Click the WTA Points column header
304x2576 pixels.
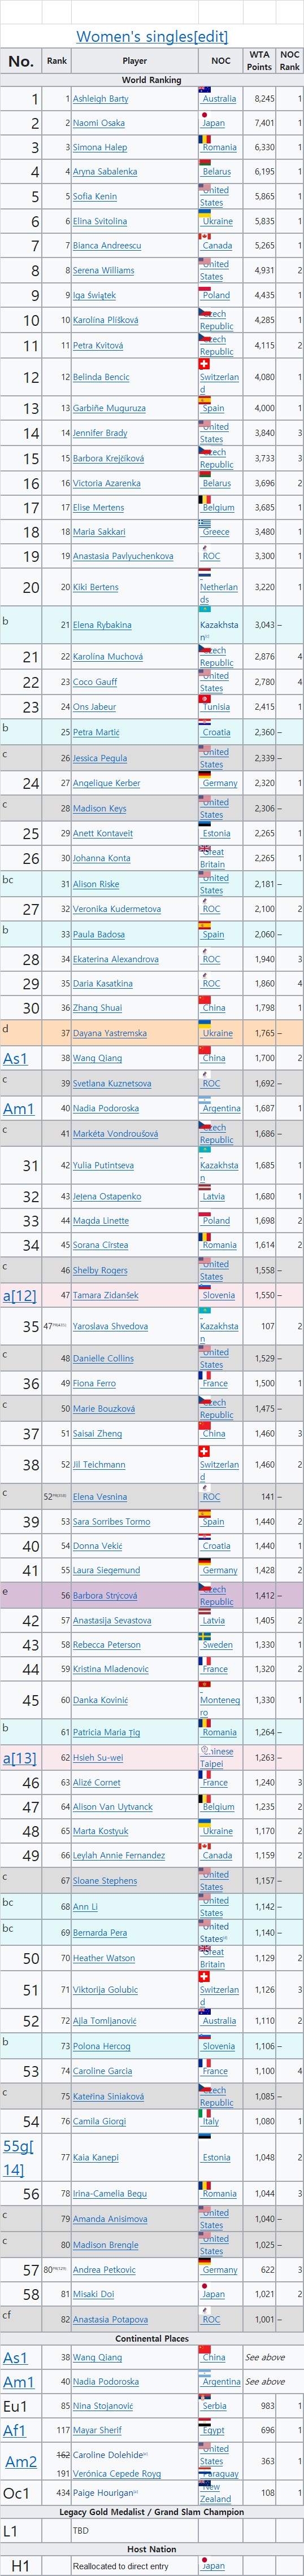pos(259,61)
